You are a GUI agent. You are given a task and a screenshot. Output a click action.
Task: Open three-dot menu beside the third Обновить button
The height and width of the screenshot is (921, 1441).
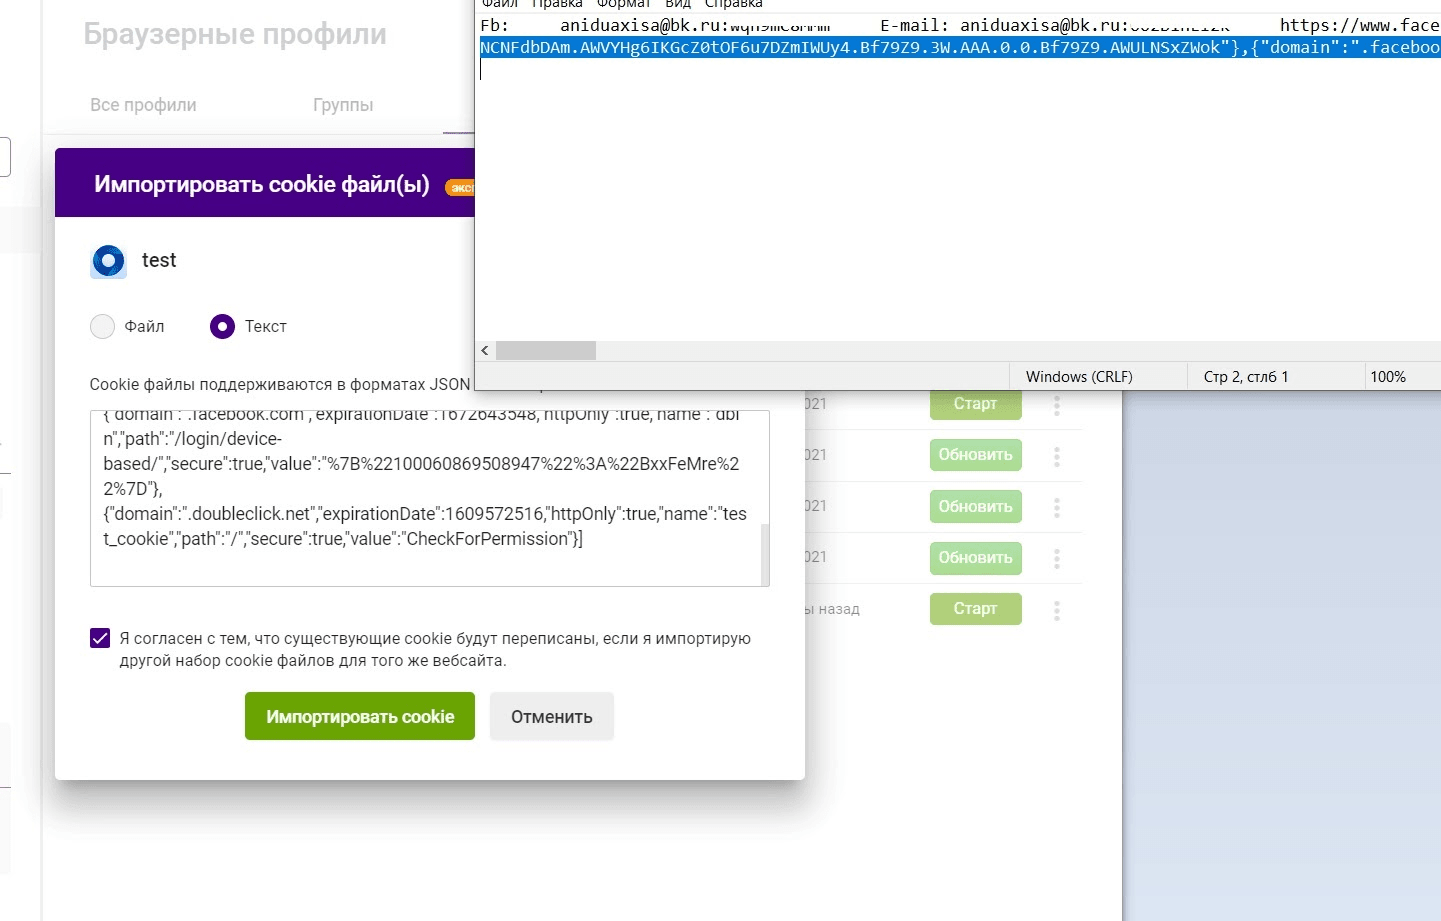[x=1056, y=558]
